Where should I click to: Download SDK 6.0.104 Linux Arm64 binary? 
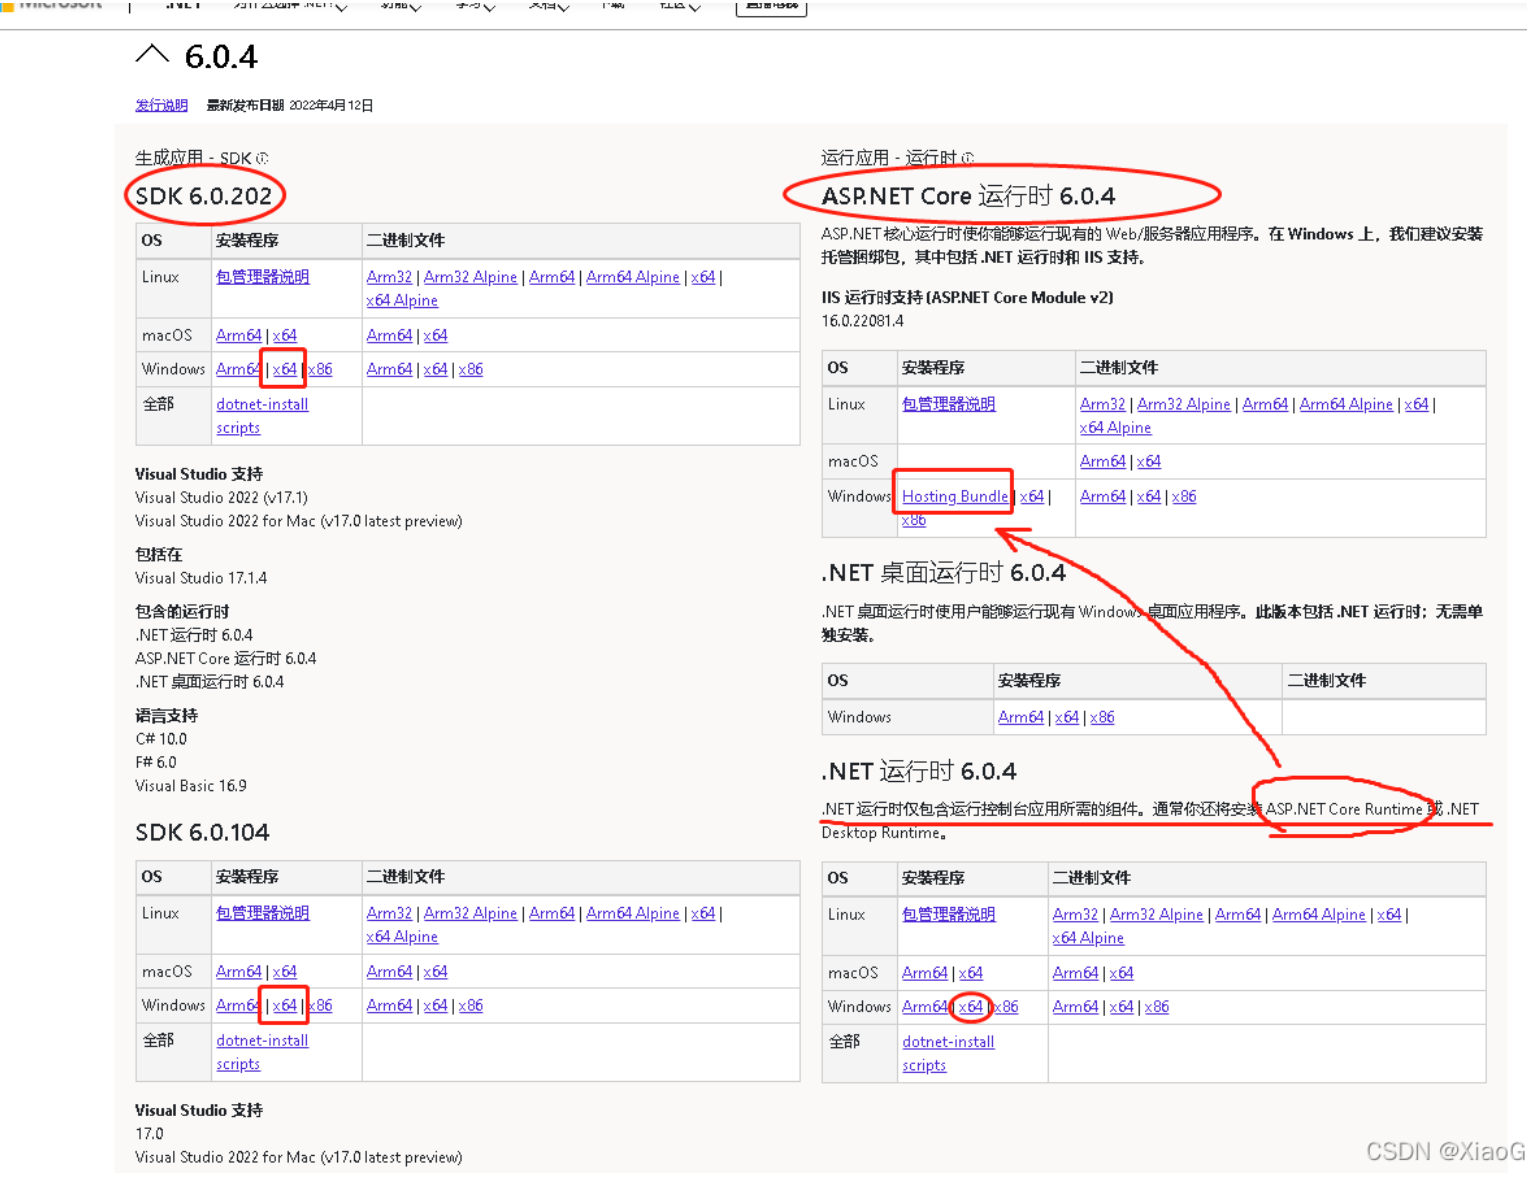click(552, 913)
